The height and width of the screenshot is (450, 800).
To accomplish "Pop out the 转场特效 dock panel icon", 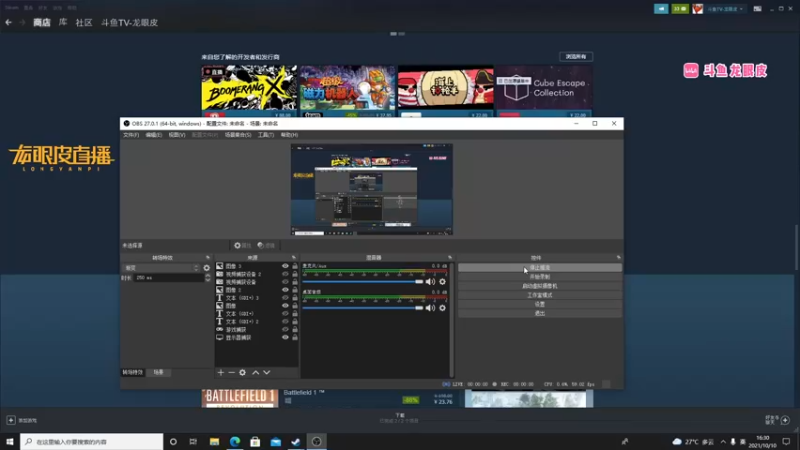I will pos(208,258).
